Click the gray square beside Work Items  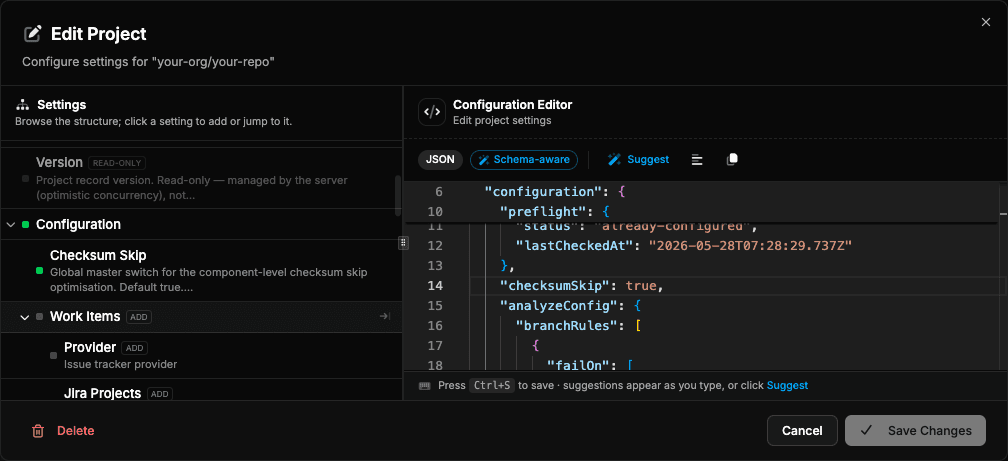tap(40, 316)
